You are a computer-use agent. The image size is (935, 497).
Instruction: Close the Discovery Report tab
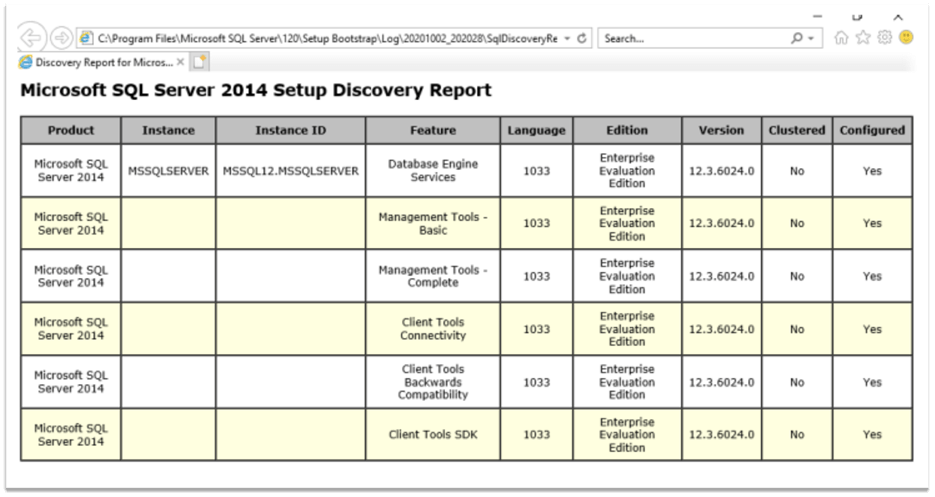point(180,62)
